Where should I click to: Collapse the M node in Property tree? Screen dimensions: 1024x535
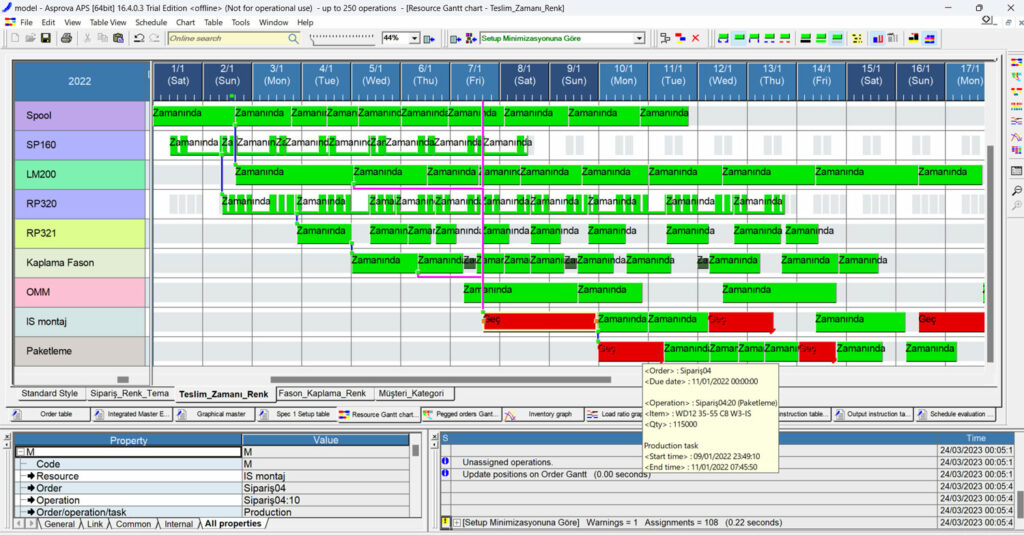[x=20, y=452]
